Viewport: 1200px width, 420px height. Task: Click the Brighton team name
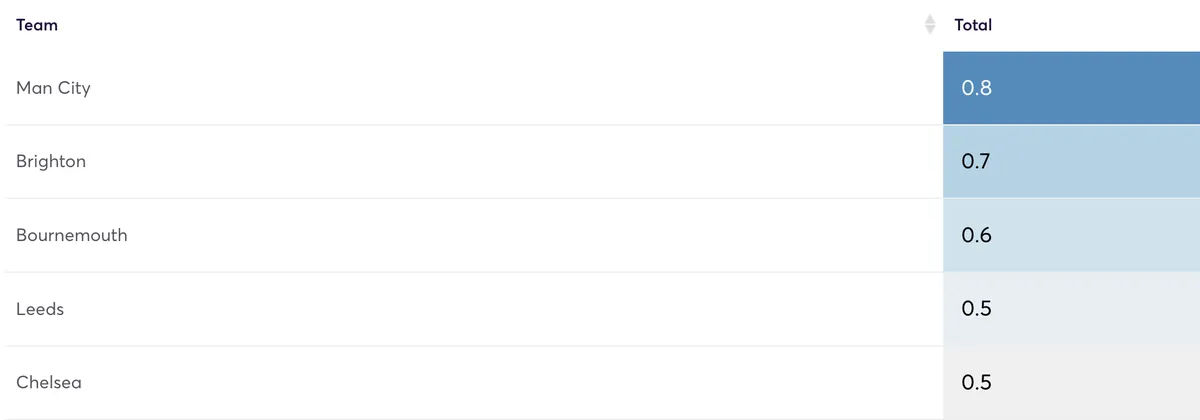[x=51, y=161]
